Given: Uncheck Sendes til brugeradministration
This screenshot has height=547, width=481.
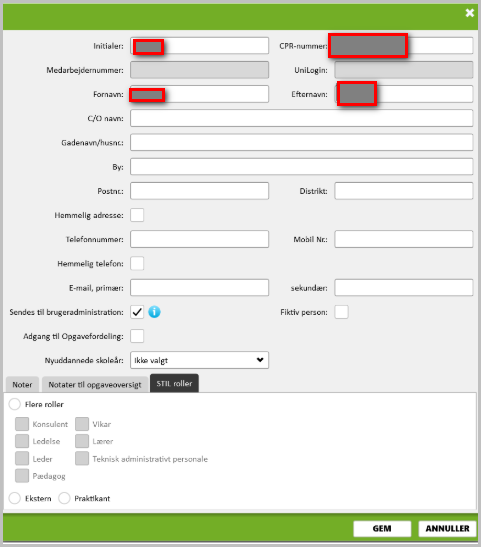Looking at the screenshot, I should (x=137, y=312).
